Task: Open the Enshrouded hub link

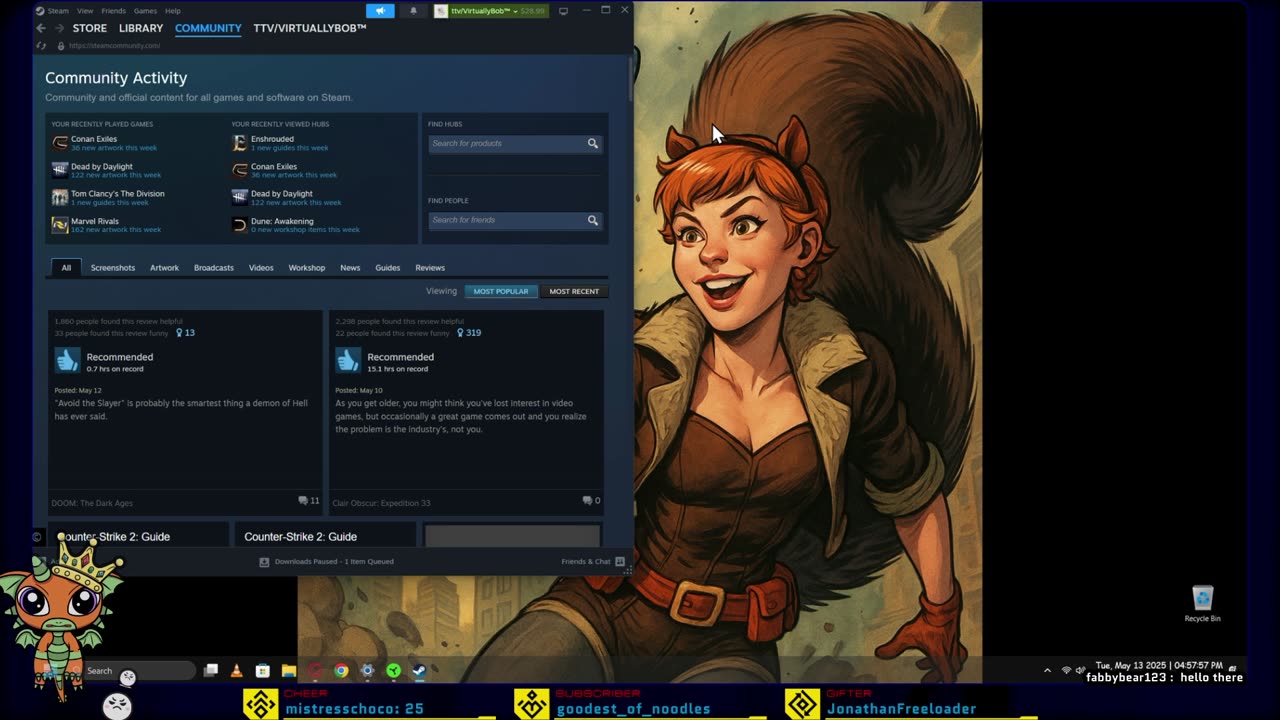Action: pyautogui.click(x=272, y=139)
